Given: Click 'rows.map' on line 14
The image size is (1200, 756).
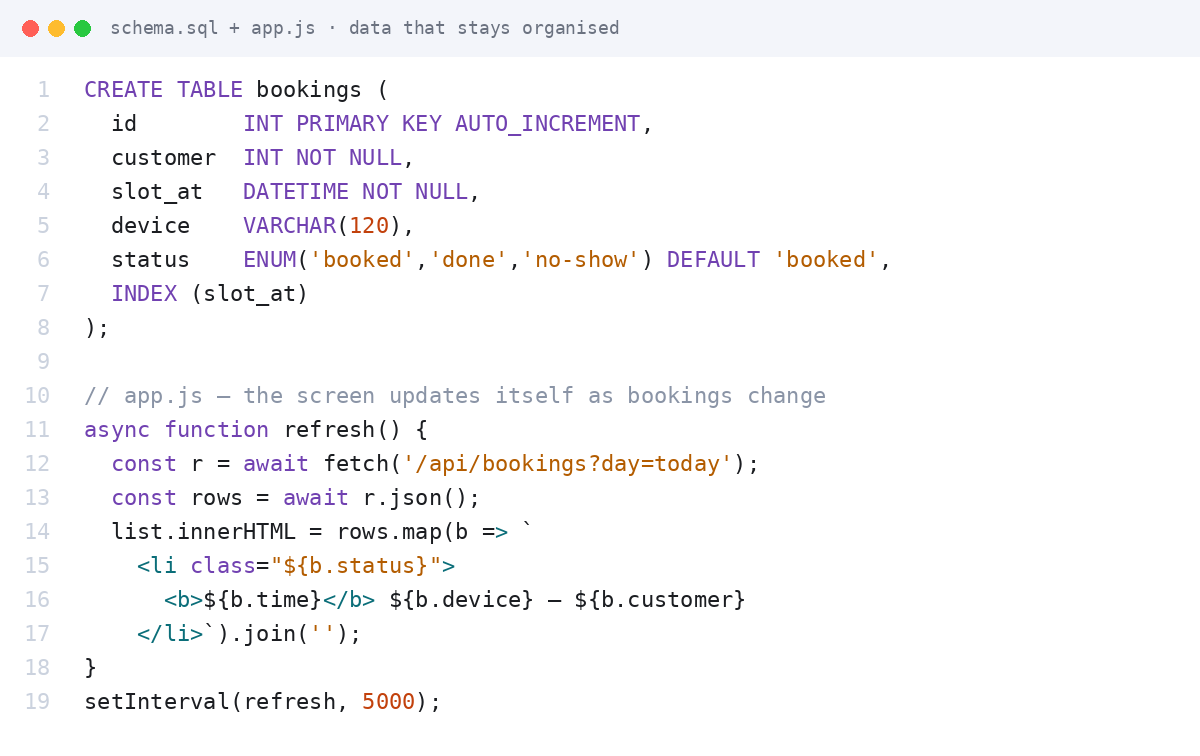Looking at the screenshot, I should coord(389,532).
